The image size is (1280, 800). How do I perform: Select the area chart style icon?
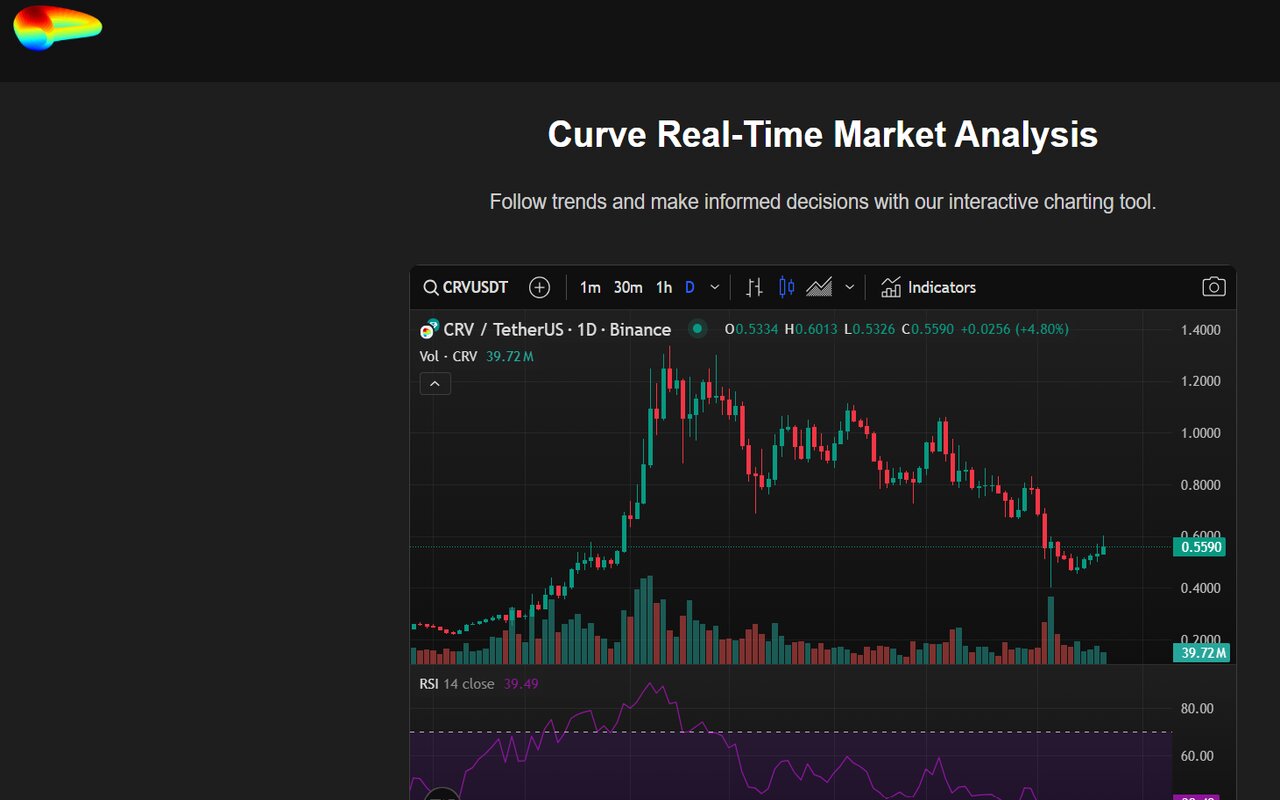[x=820, y=287]
